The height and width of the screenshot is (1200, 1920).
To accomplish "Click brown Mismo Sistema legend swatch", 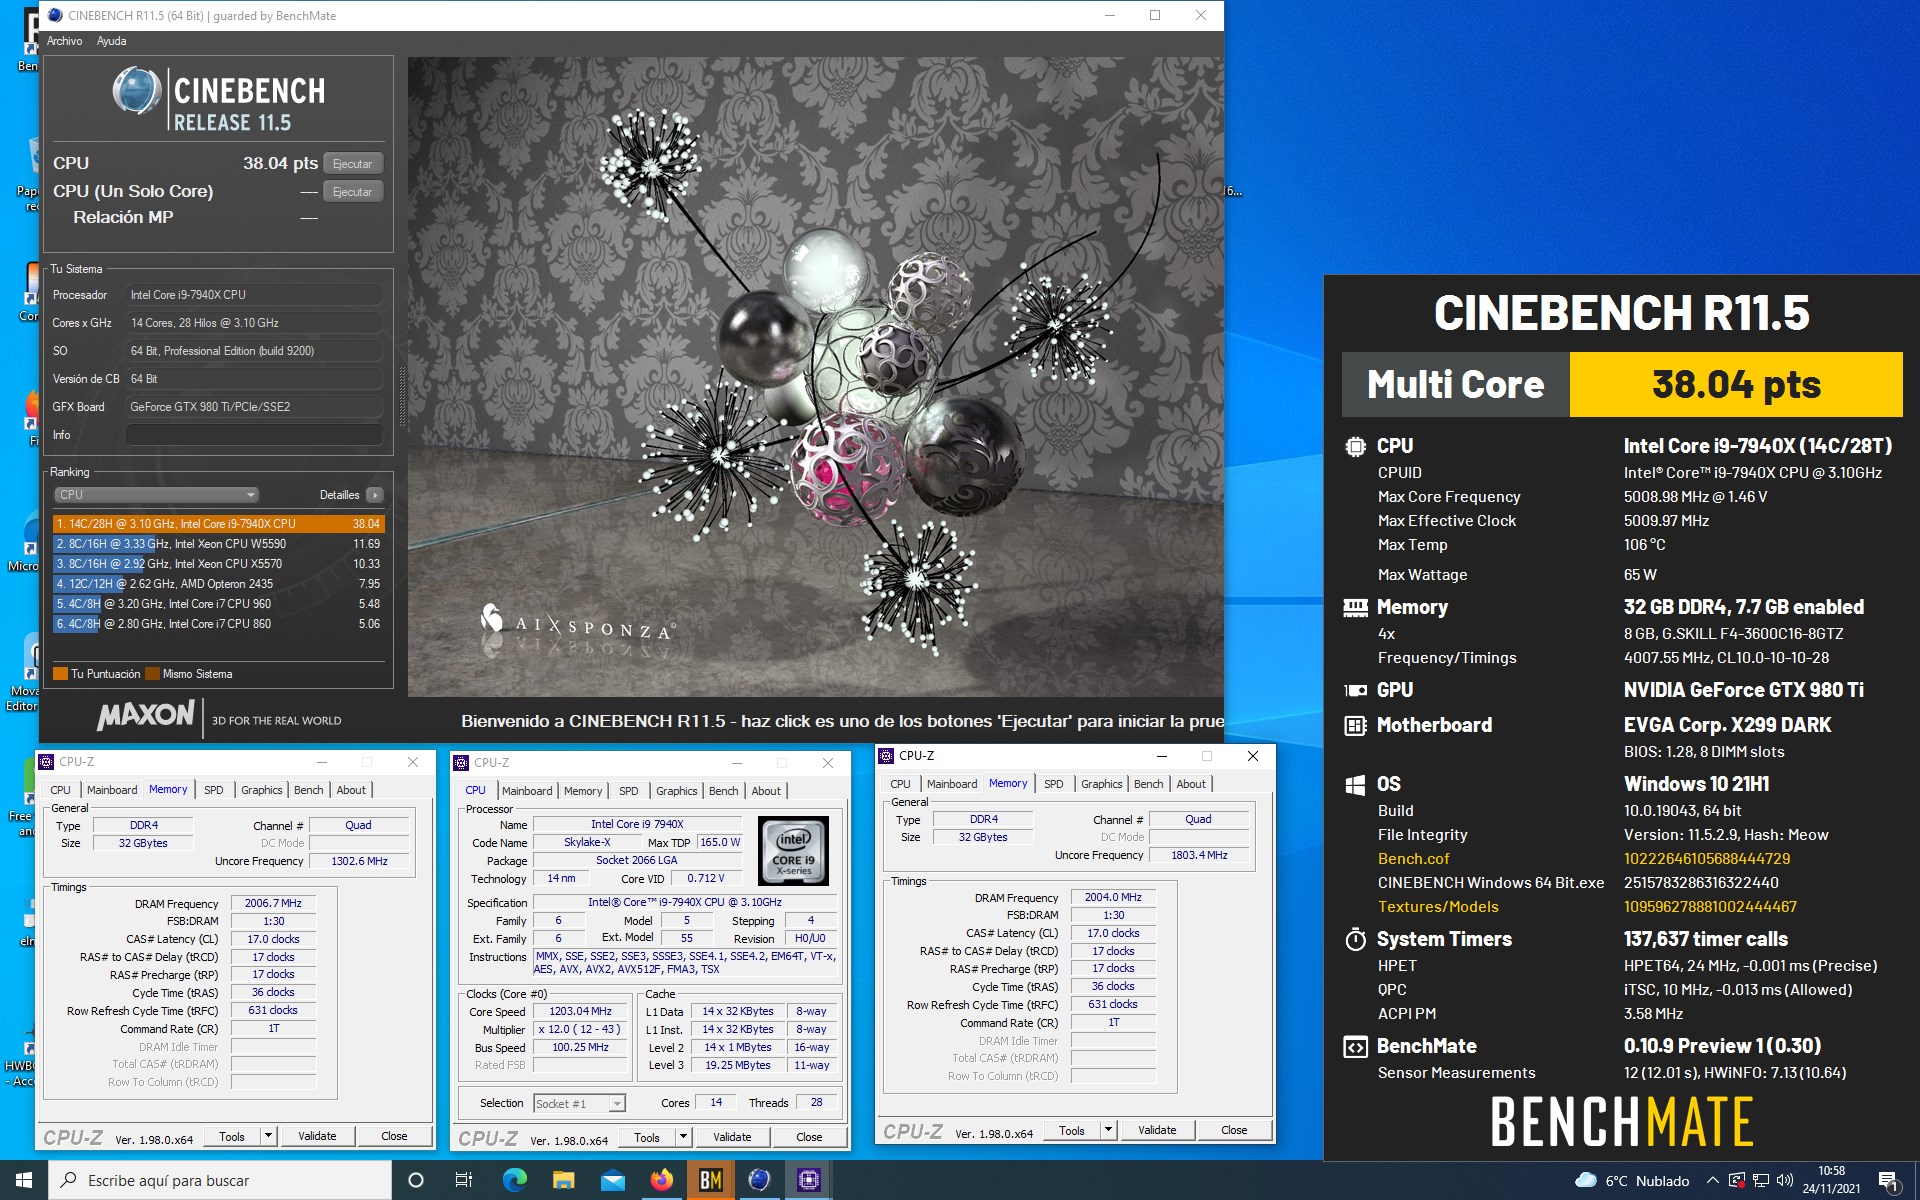I will click(x=152, y=674).
